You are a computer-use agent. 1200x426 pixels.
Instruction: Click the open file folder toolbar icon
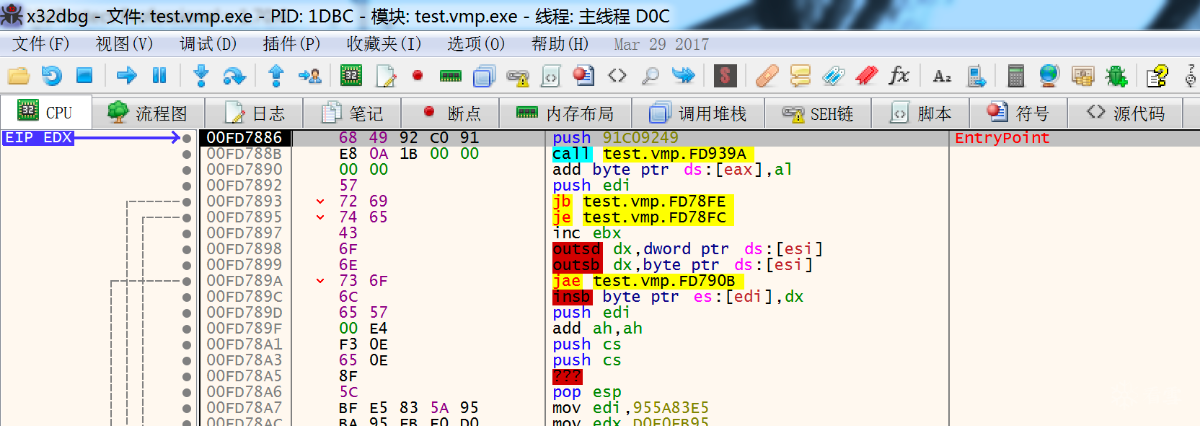point(18,75)
